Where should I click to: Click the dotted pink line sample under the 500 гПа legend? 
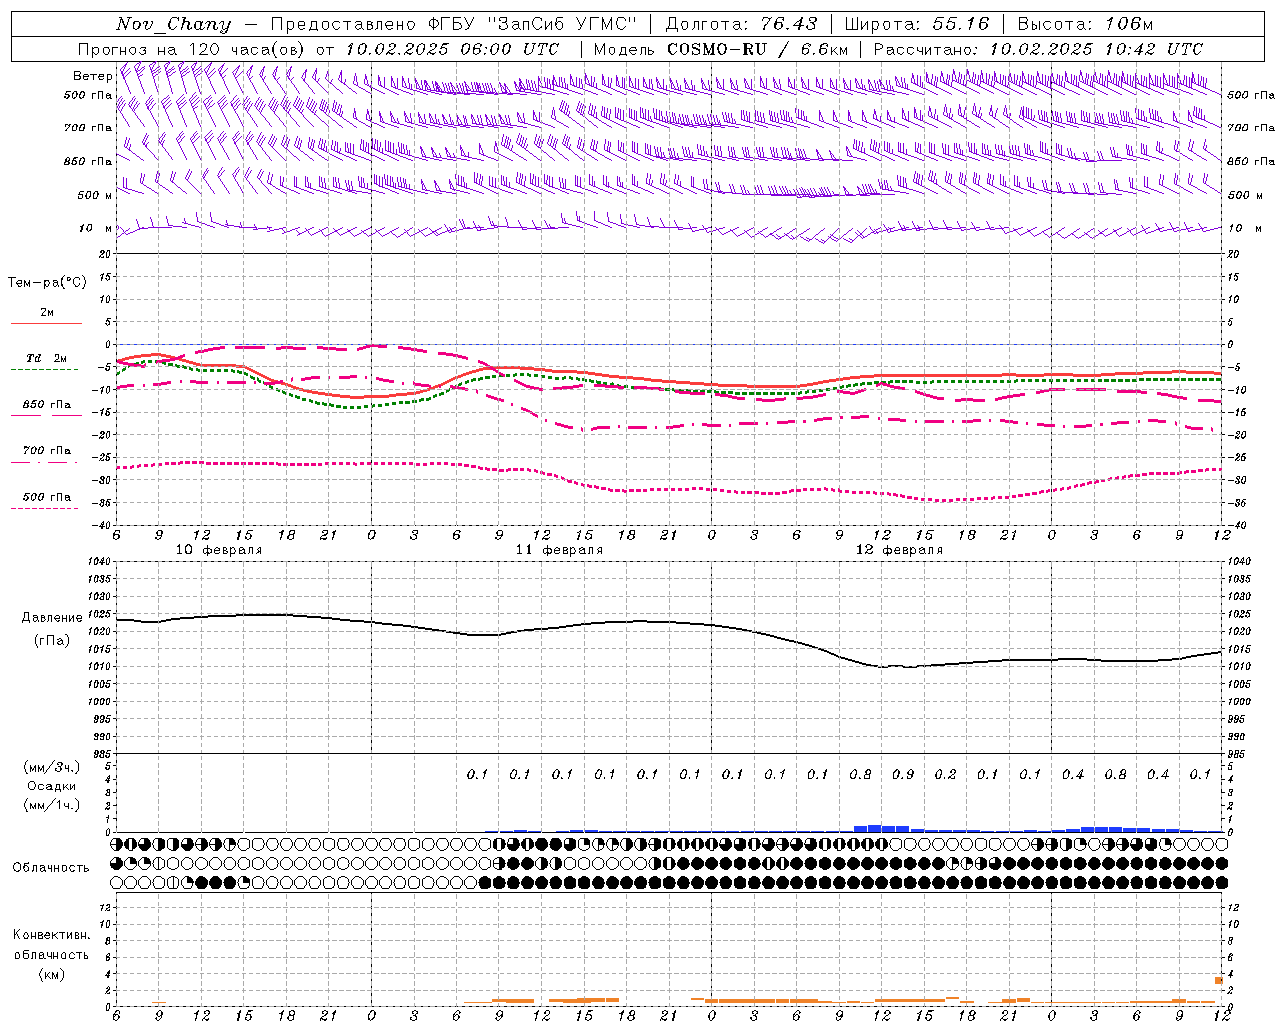(45, 508)
